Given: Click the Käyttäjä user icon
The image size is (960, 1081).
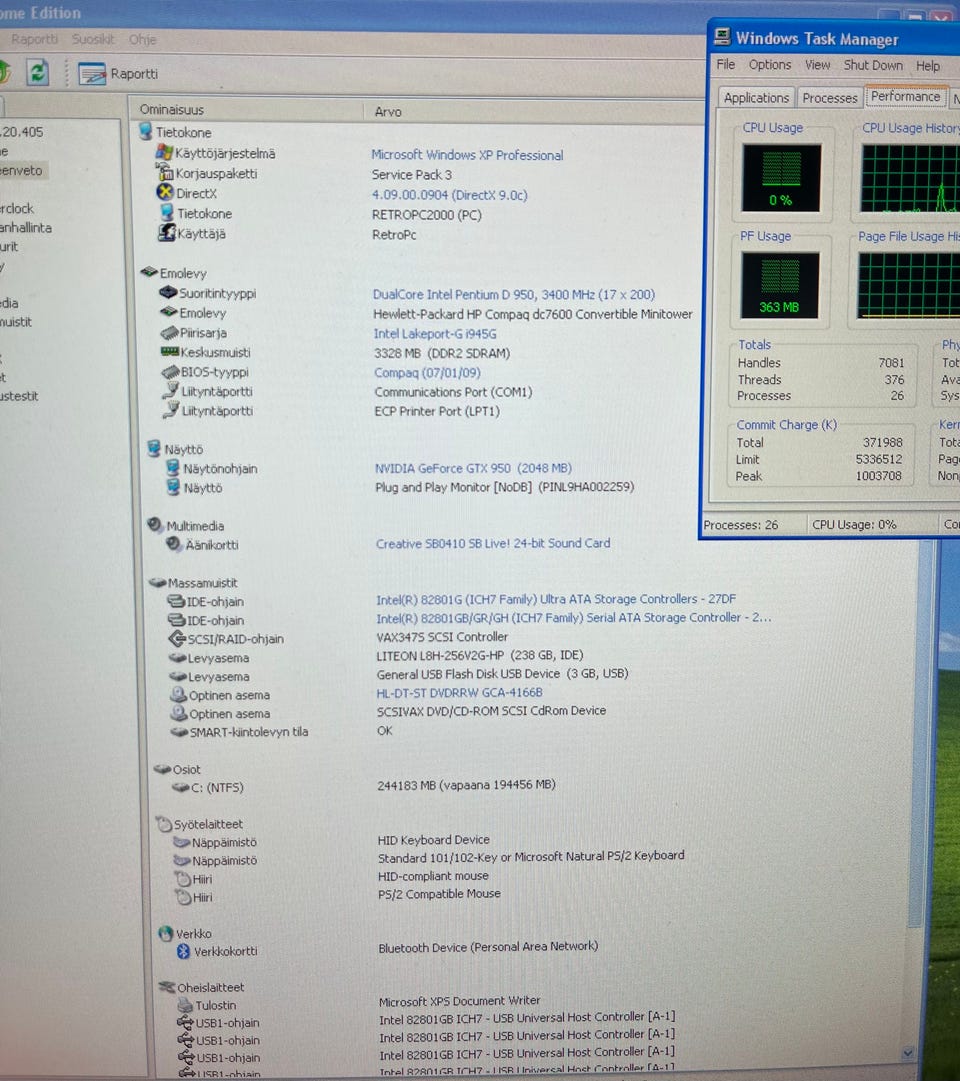Looking at the screenshot, I should 166,233.
